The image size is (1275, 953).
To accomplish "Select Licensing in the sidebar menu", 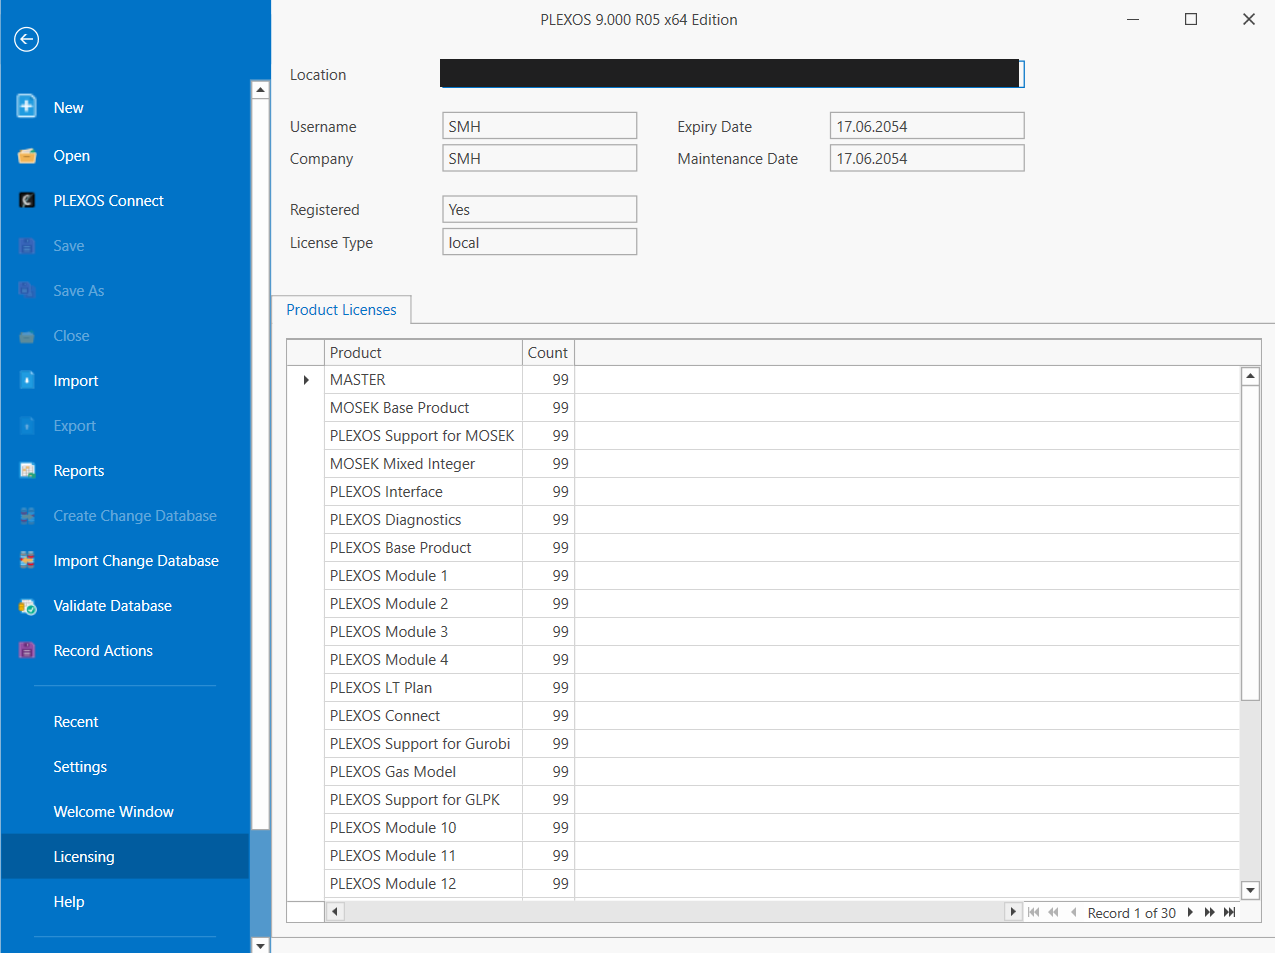I will point(84,856).
